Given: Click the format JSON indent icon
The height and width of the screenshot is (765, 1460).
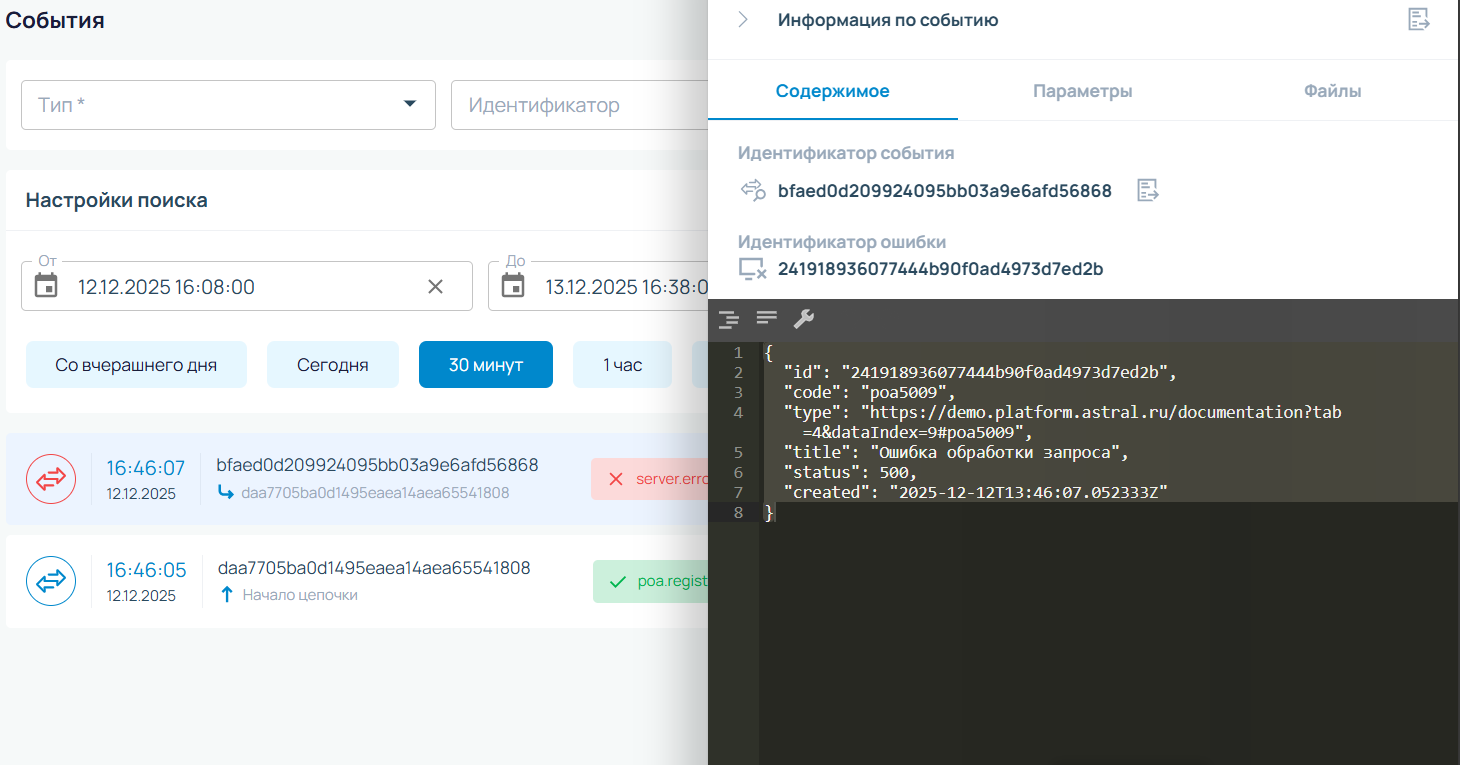Looking at the screenshot, I should pos(729,319).
